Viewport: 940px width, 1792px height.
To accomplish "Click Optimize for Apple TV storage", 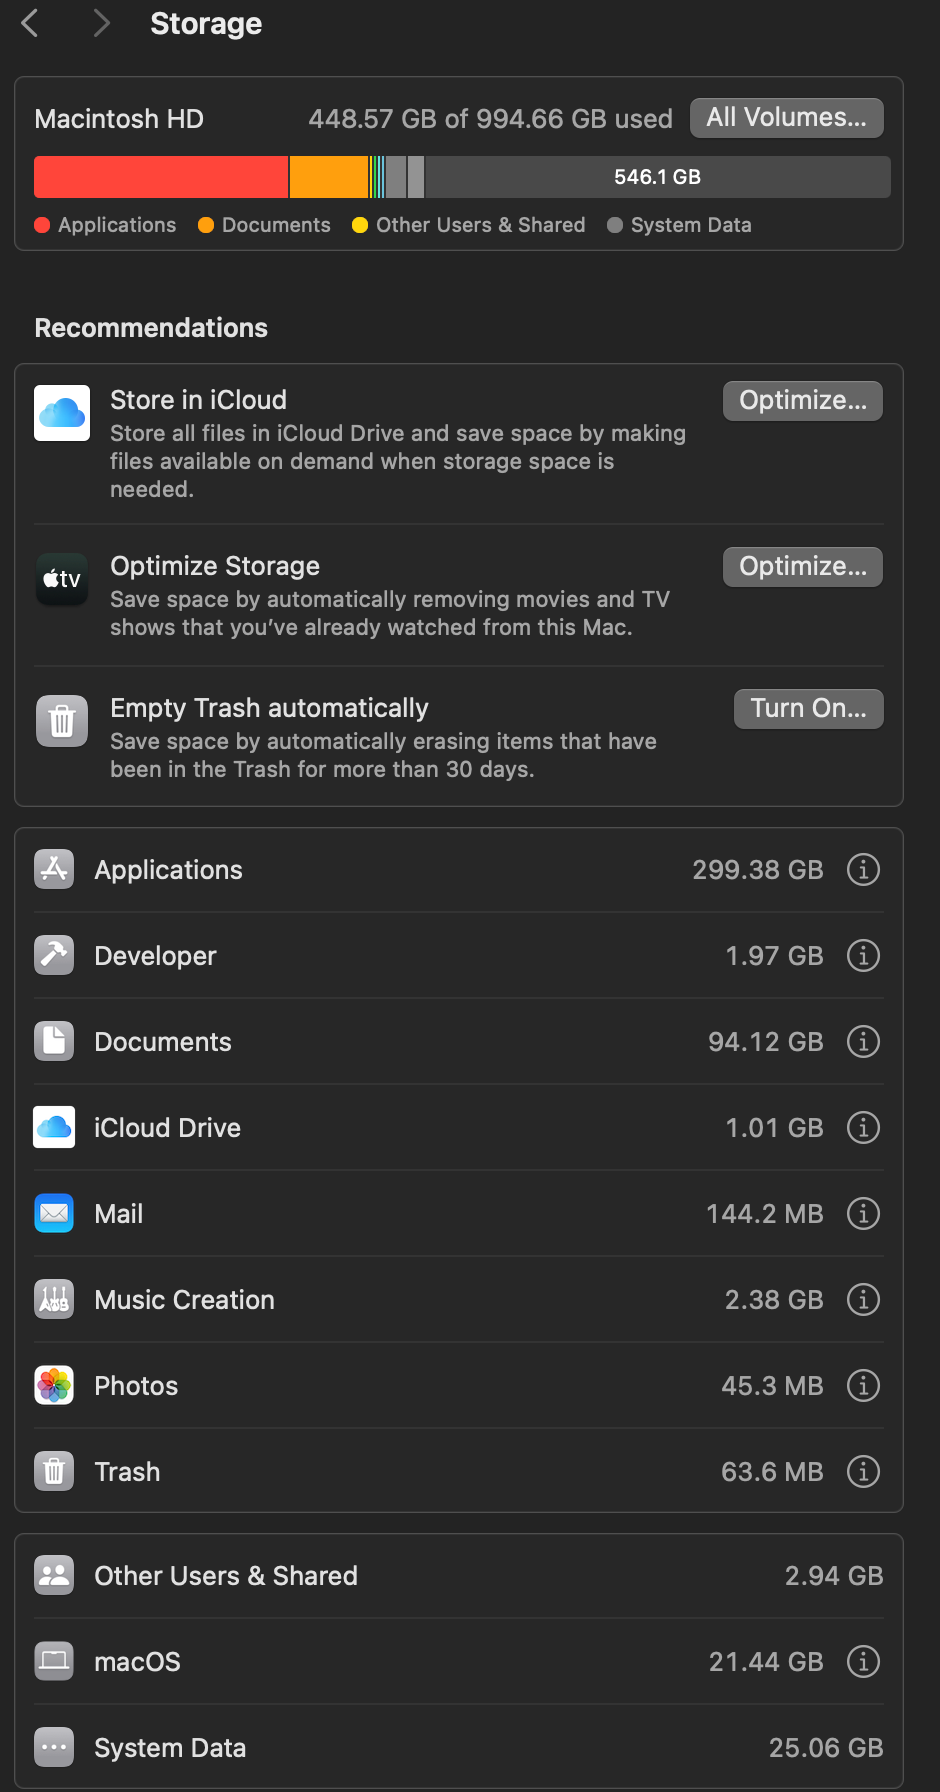I will click(x=802, y=567).
